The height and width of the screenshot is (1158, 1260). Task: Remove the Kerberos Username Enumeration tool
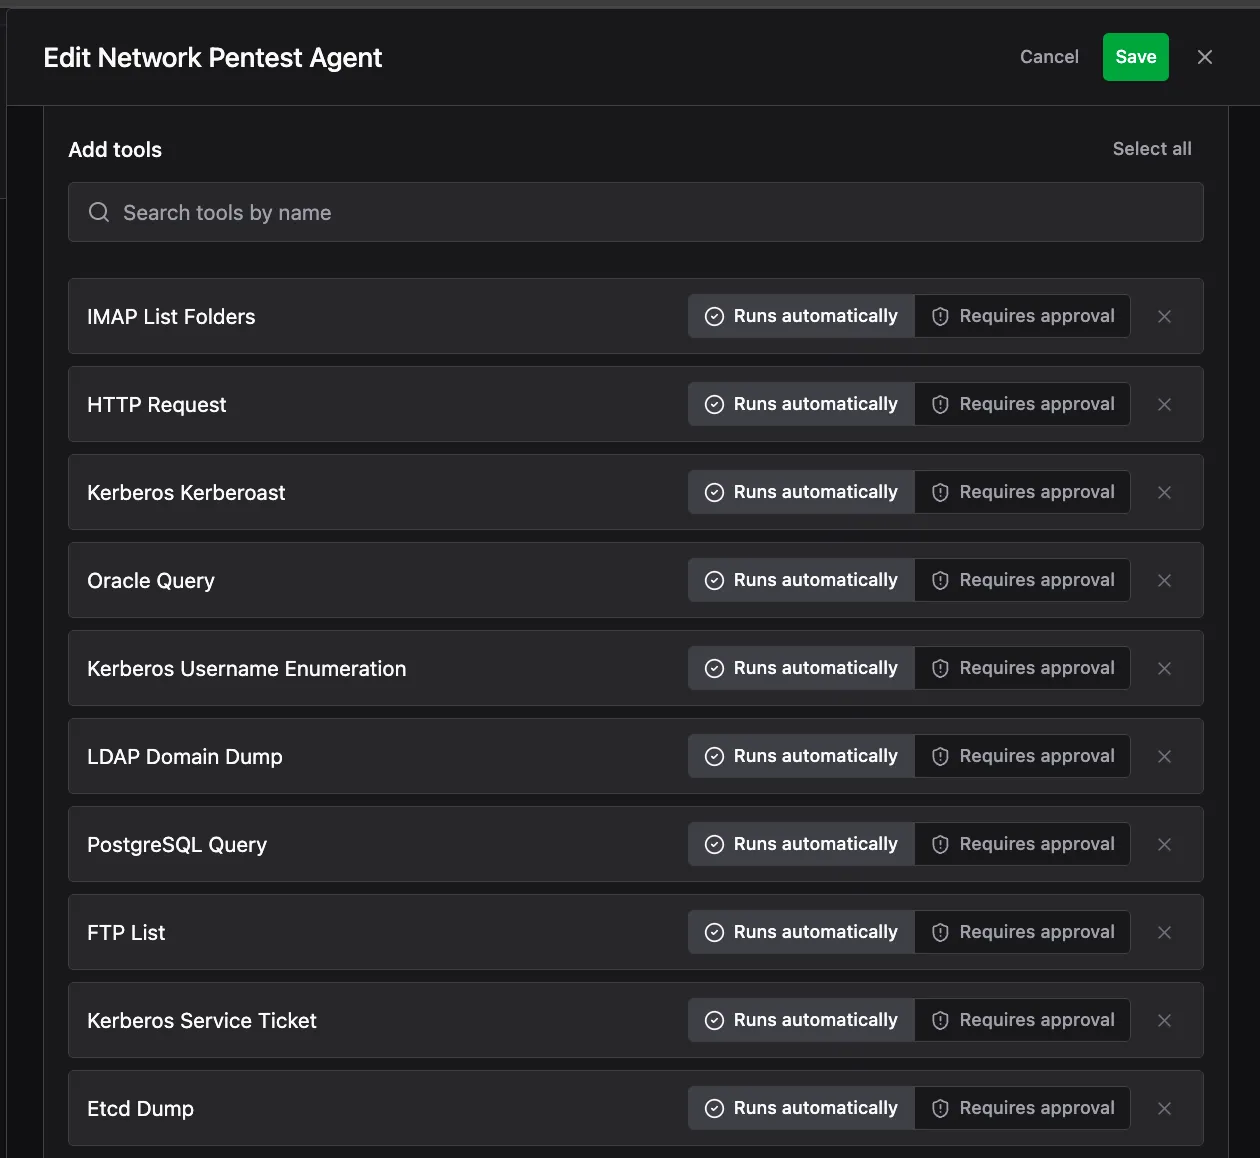point(1164,668)
